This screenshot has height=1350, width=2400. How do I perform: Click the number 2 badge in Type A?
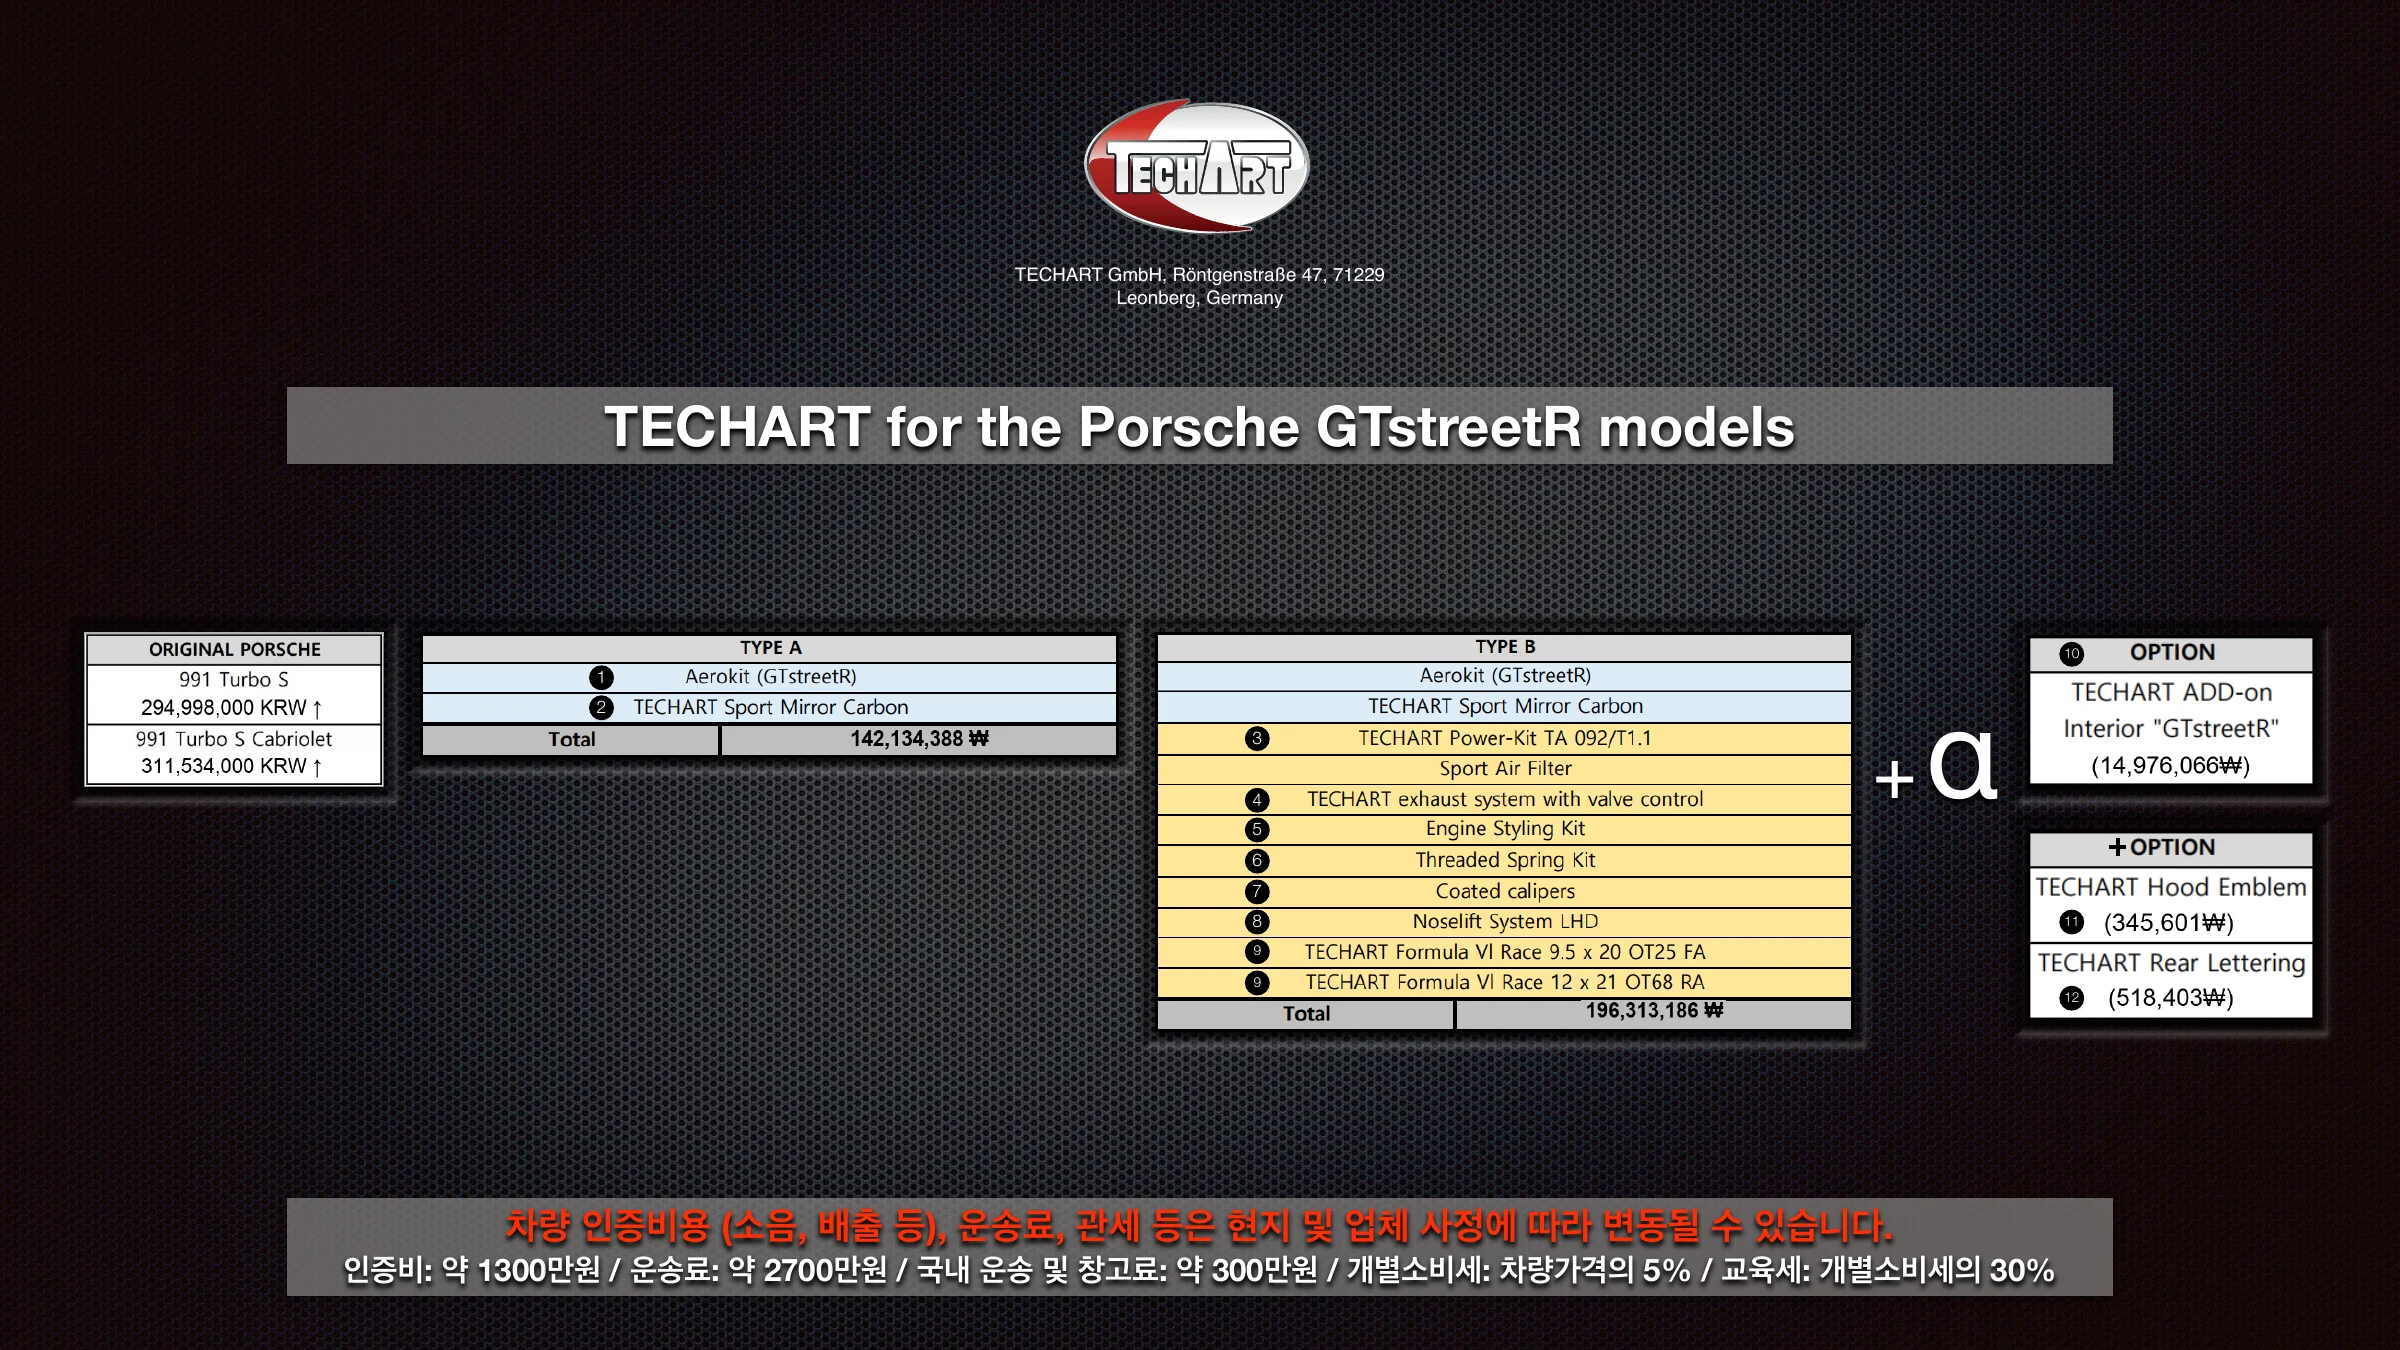(601, 708)
